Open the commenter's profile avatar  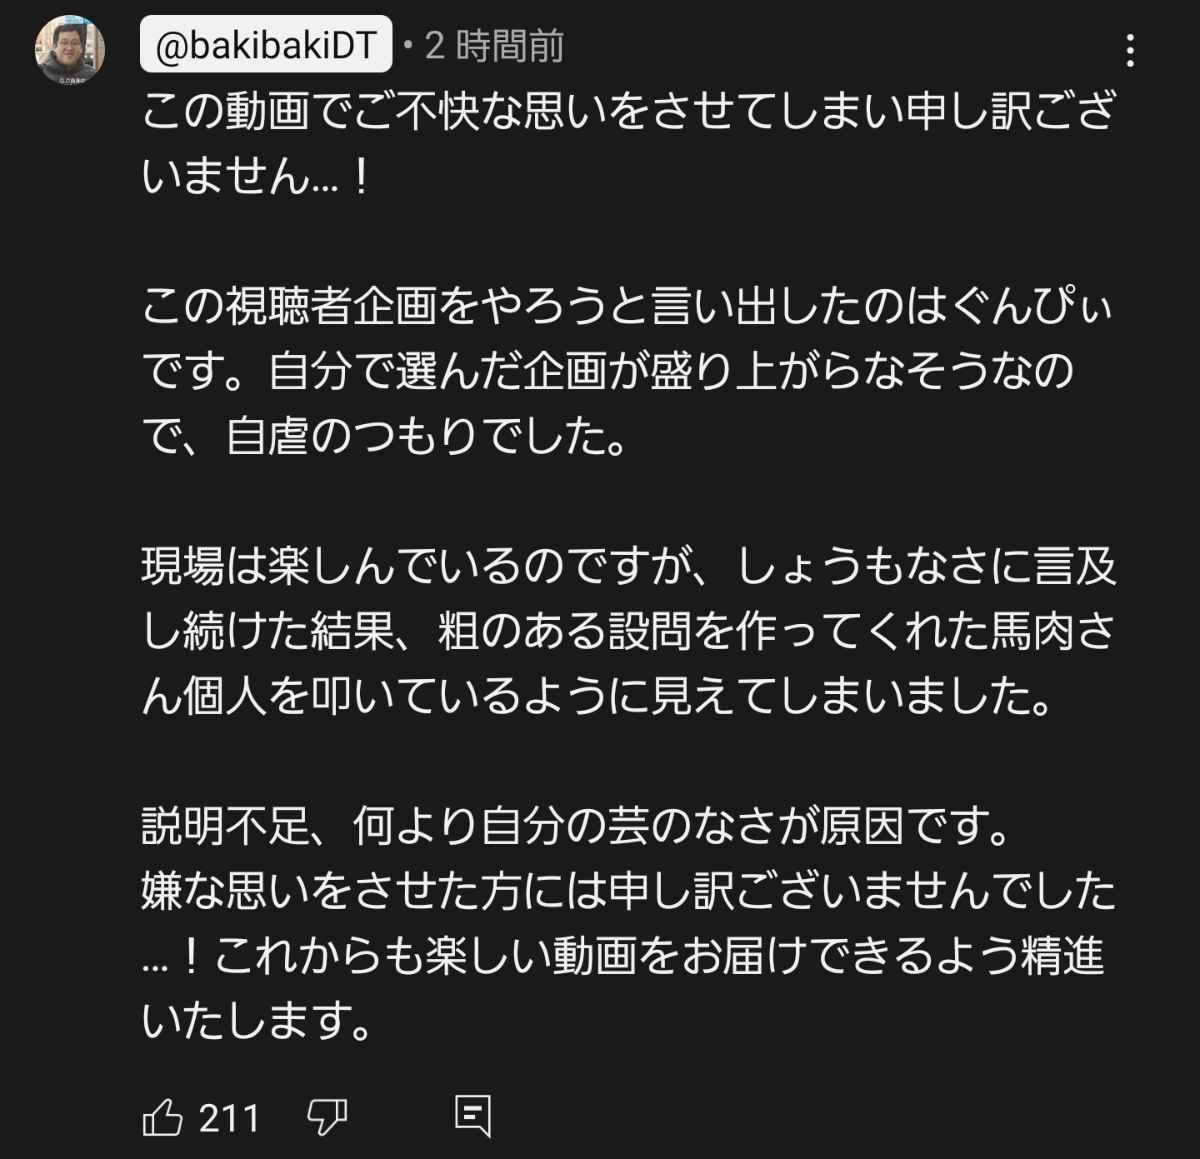[71, 50]
